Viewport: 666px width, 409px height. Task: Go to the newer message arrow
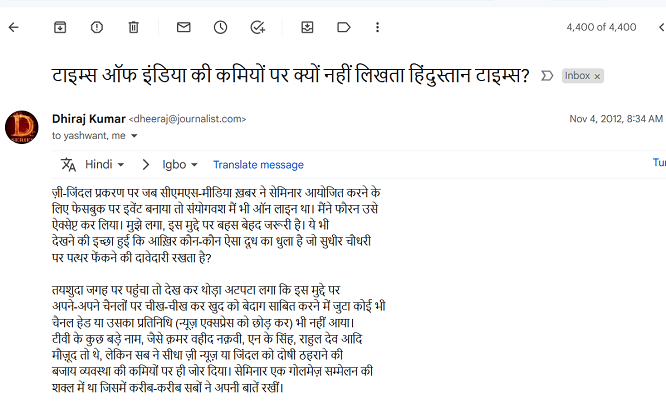[662, 28]
